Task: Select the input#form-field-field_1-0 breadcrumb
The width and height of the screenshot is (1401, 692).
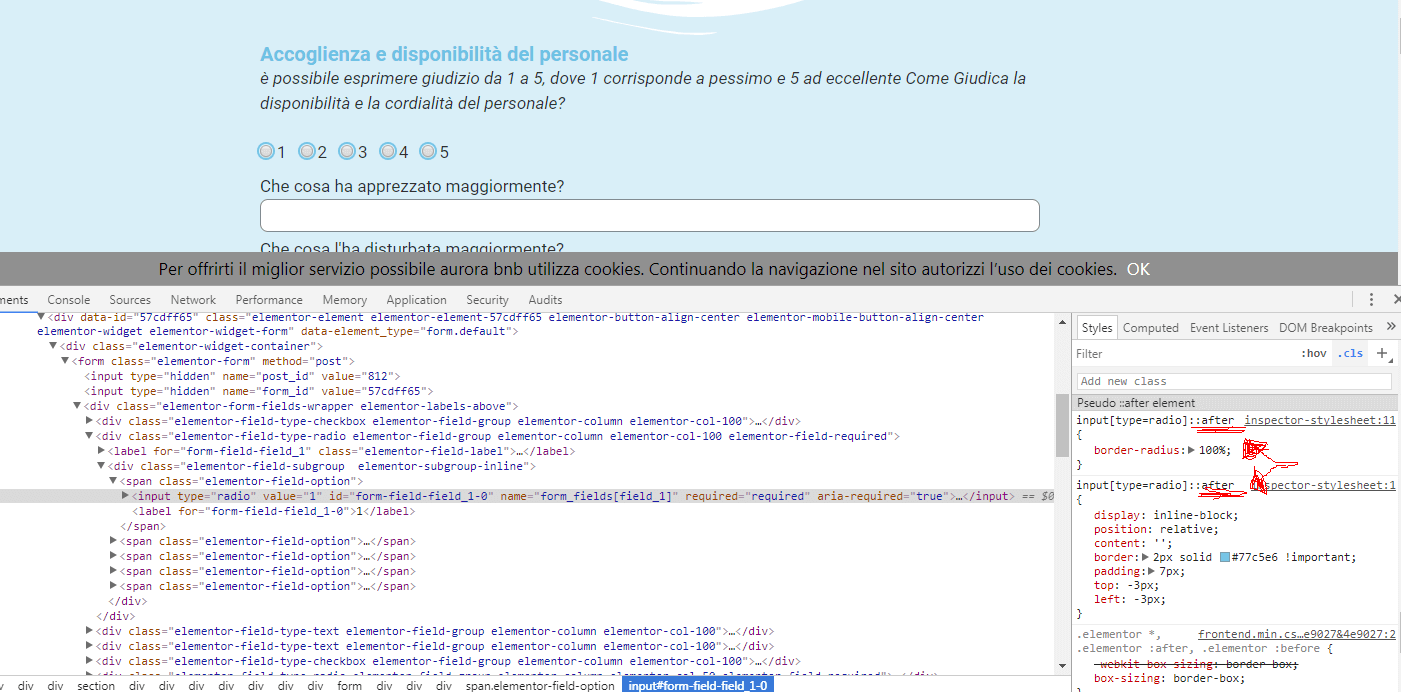Action: [697, 686]
